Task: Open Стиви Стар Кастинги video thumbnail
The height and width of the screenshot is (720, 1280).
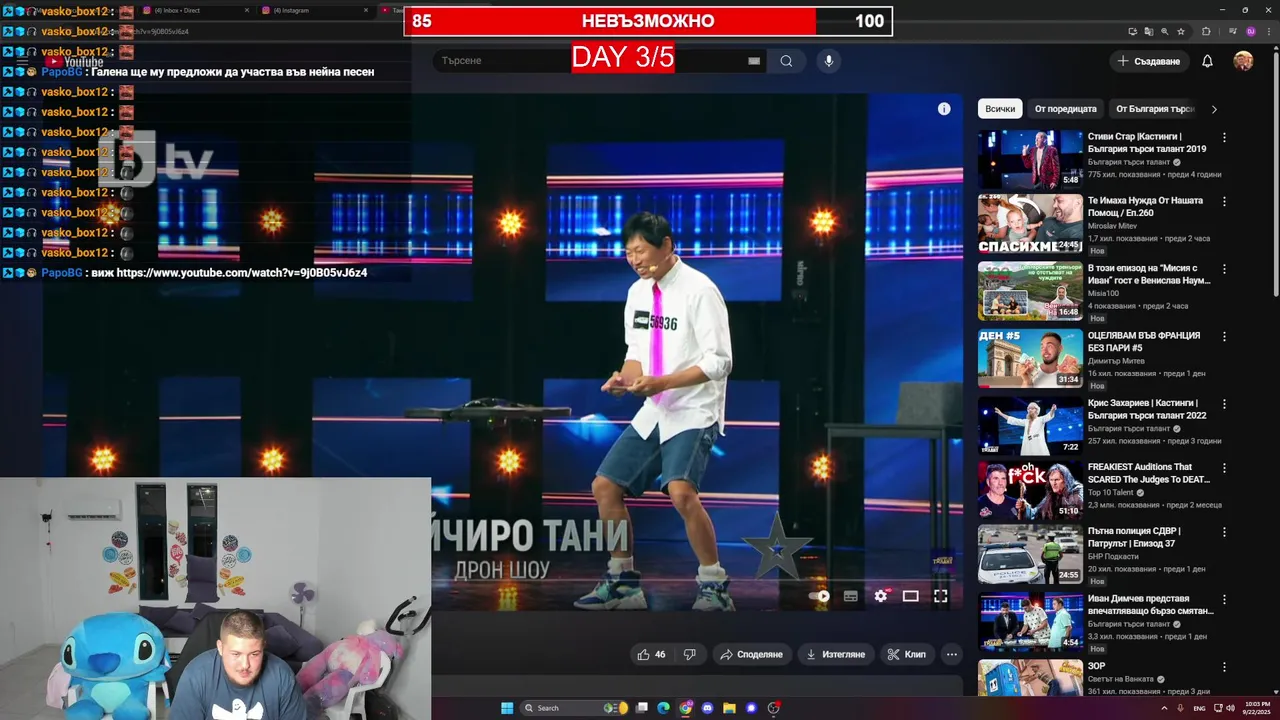Action: click(x=1030, y=159)
